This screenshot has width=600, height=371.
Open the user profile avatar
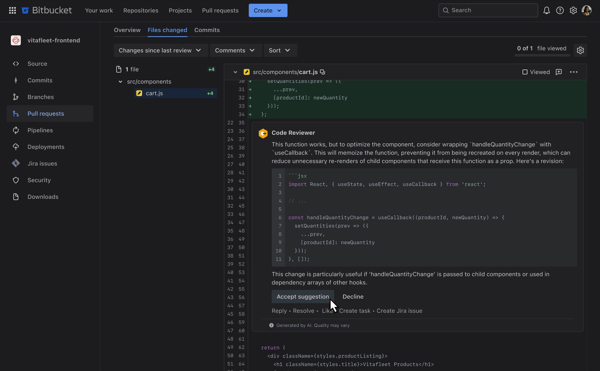point(587,10)
